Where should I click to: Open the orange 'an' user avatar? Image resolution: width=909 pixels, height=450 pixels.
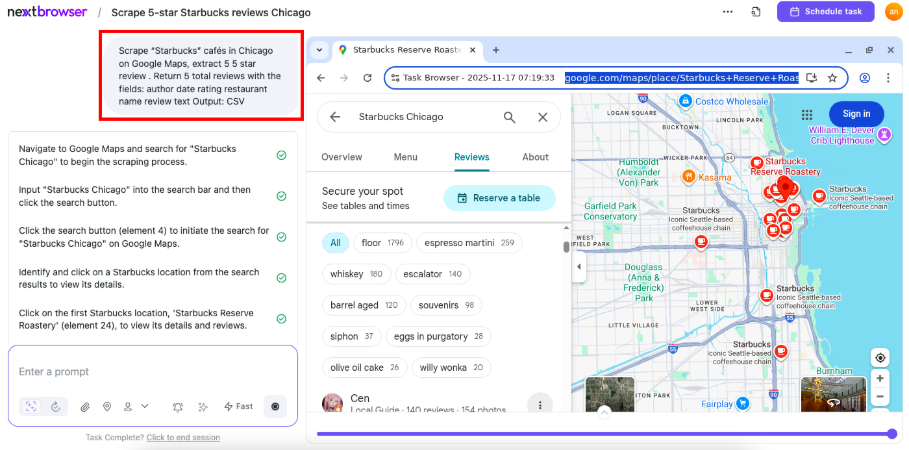[893, 12]
